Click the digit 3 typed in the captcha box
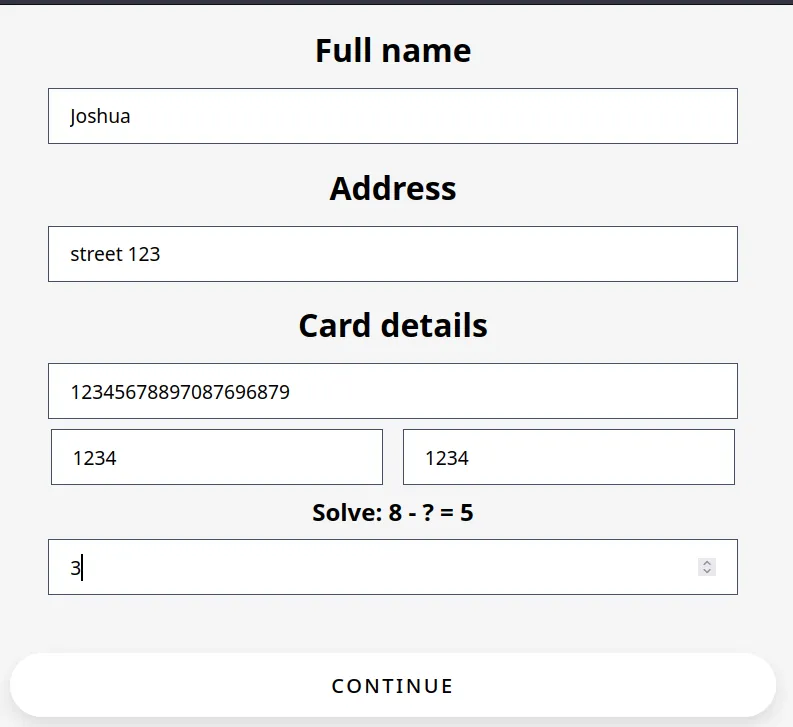The height and width of the screenshot is (727, 793). [75, 568]
